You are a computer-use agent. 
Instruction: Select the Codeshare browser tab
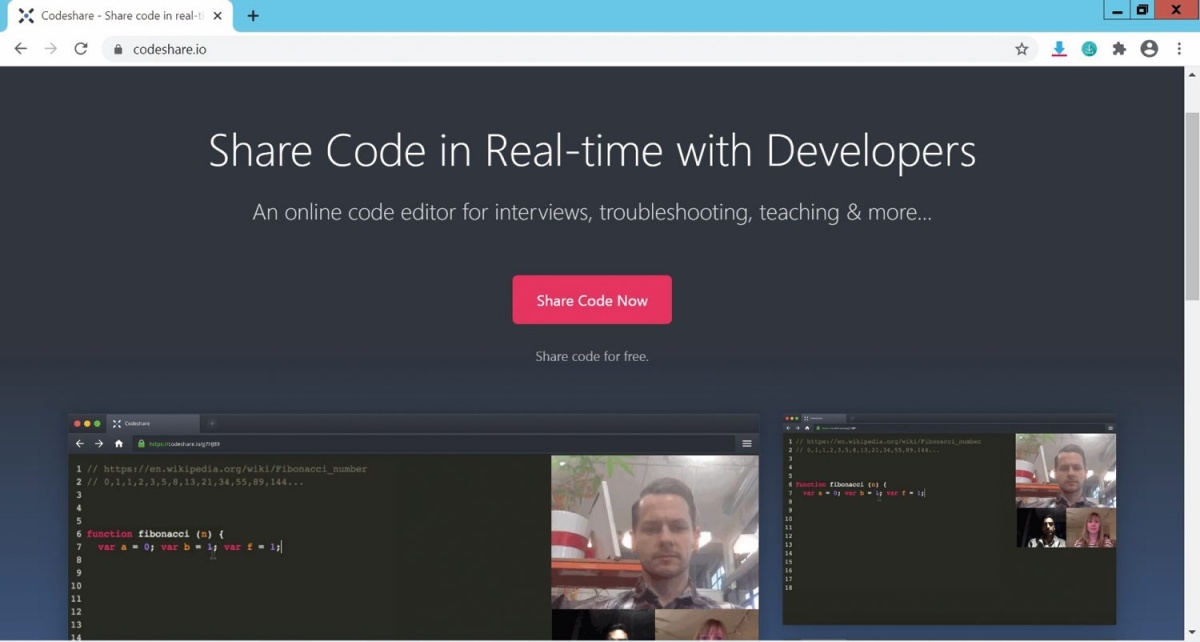[x=120, y=16]
